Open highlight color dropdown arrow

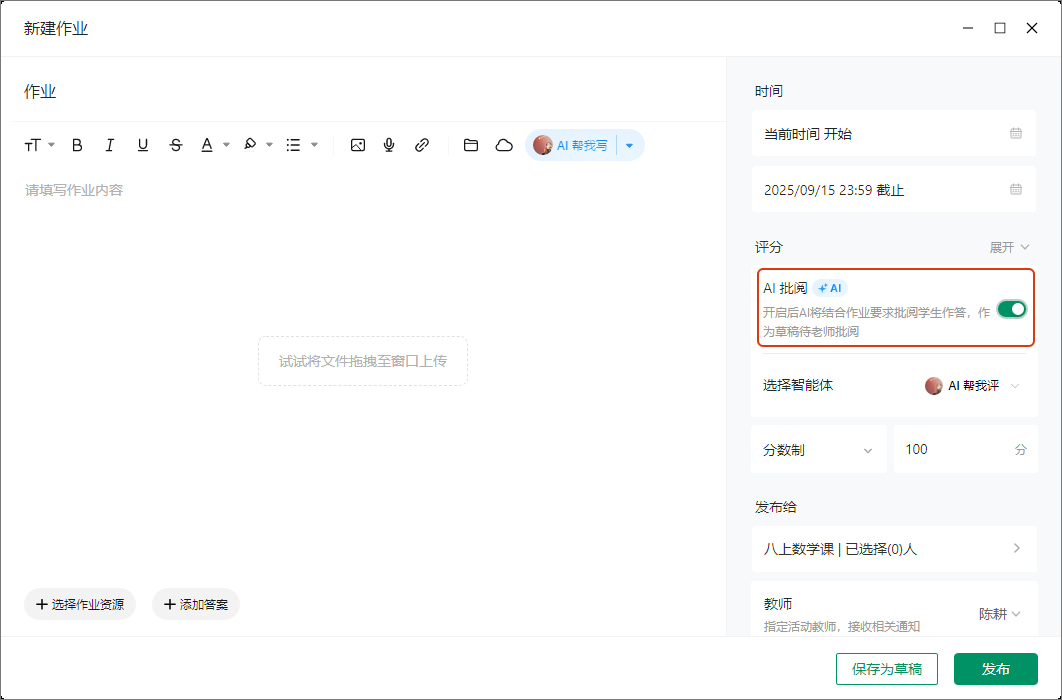coord(270,145)
